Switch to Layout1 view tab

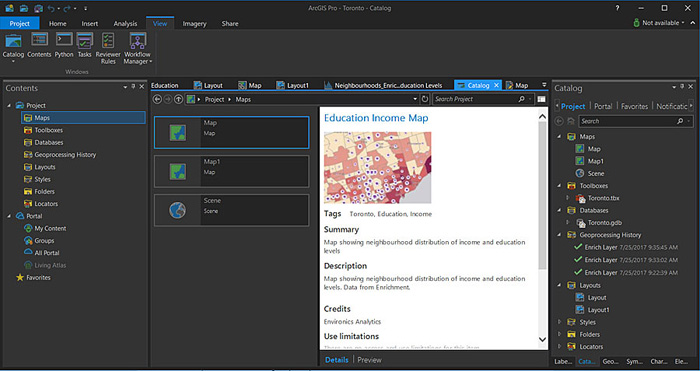(292, 85)
